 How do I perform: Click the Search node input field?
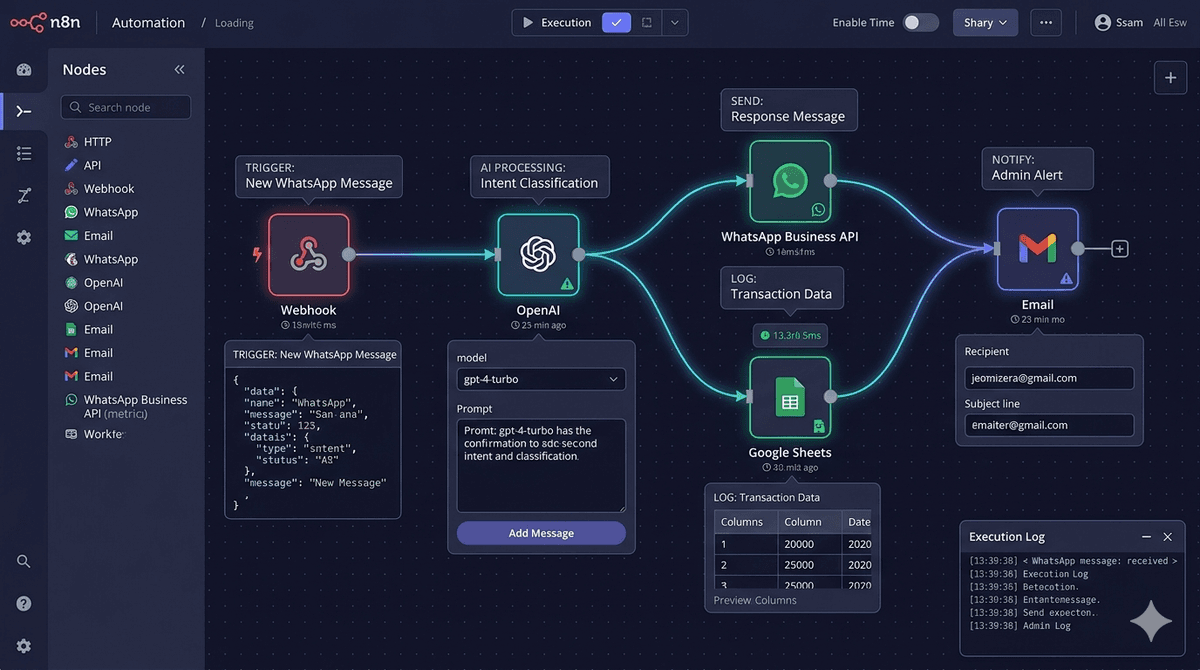point(126,107)
